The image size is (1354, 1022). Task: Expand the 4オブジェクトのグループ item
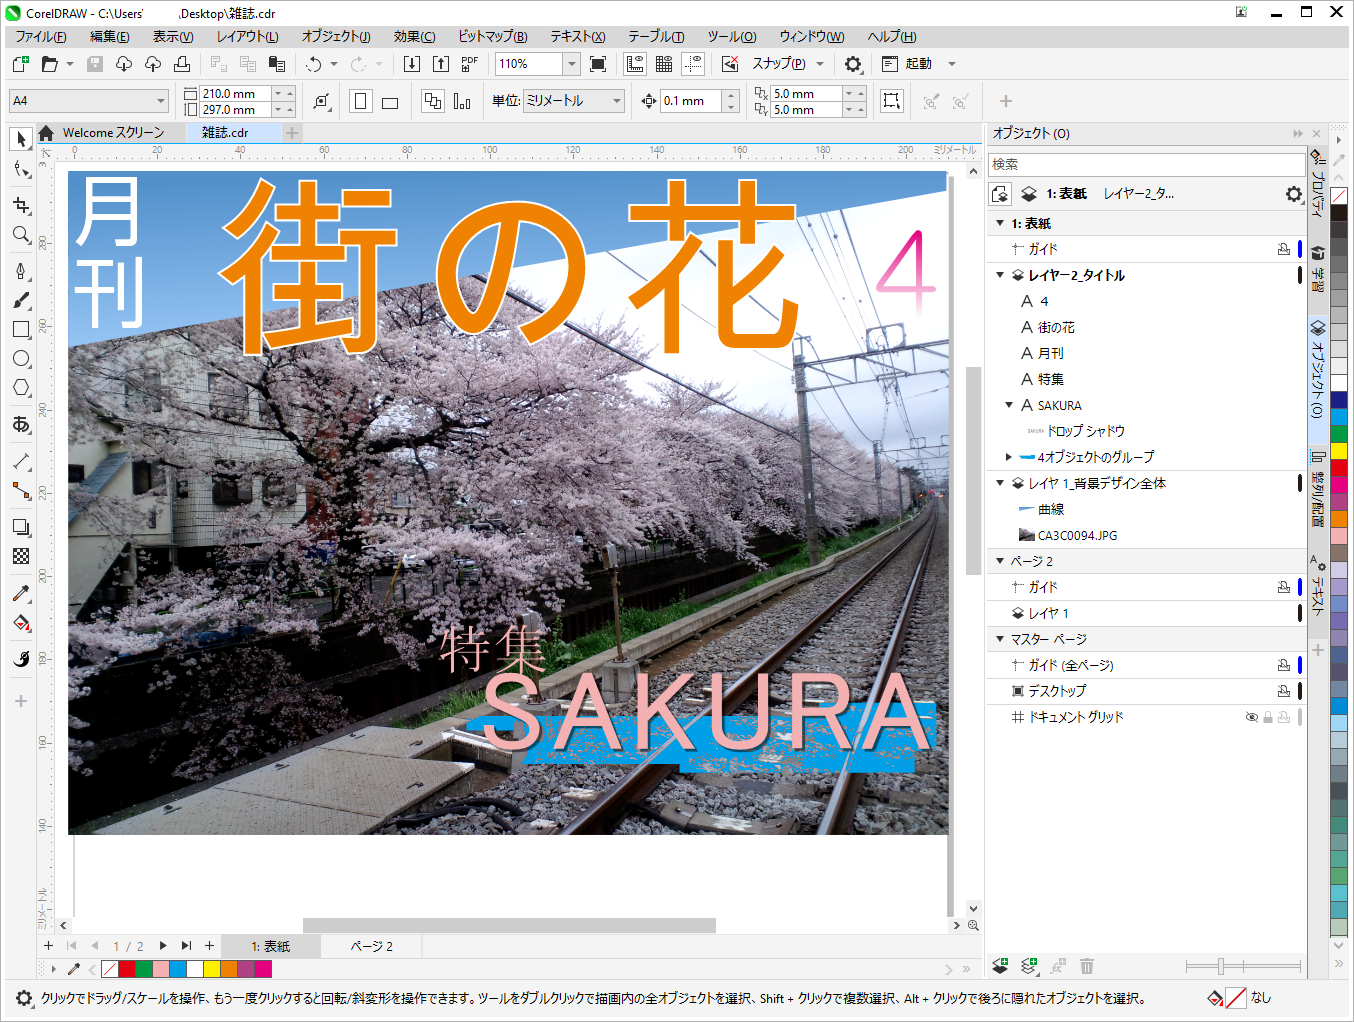(1008, 457)
